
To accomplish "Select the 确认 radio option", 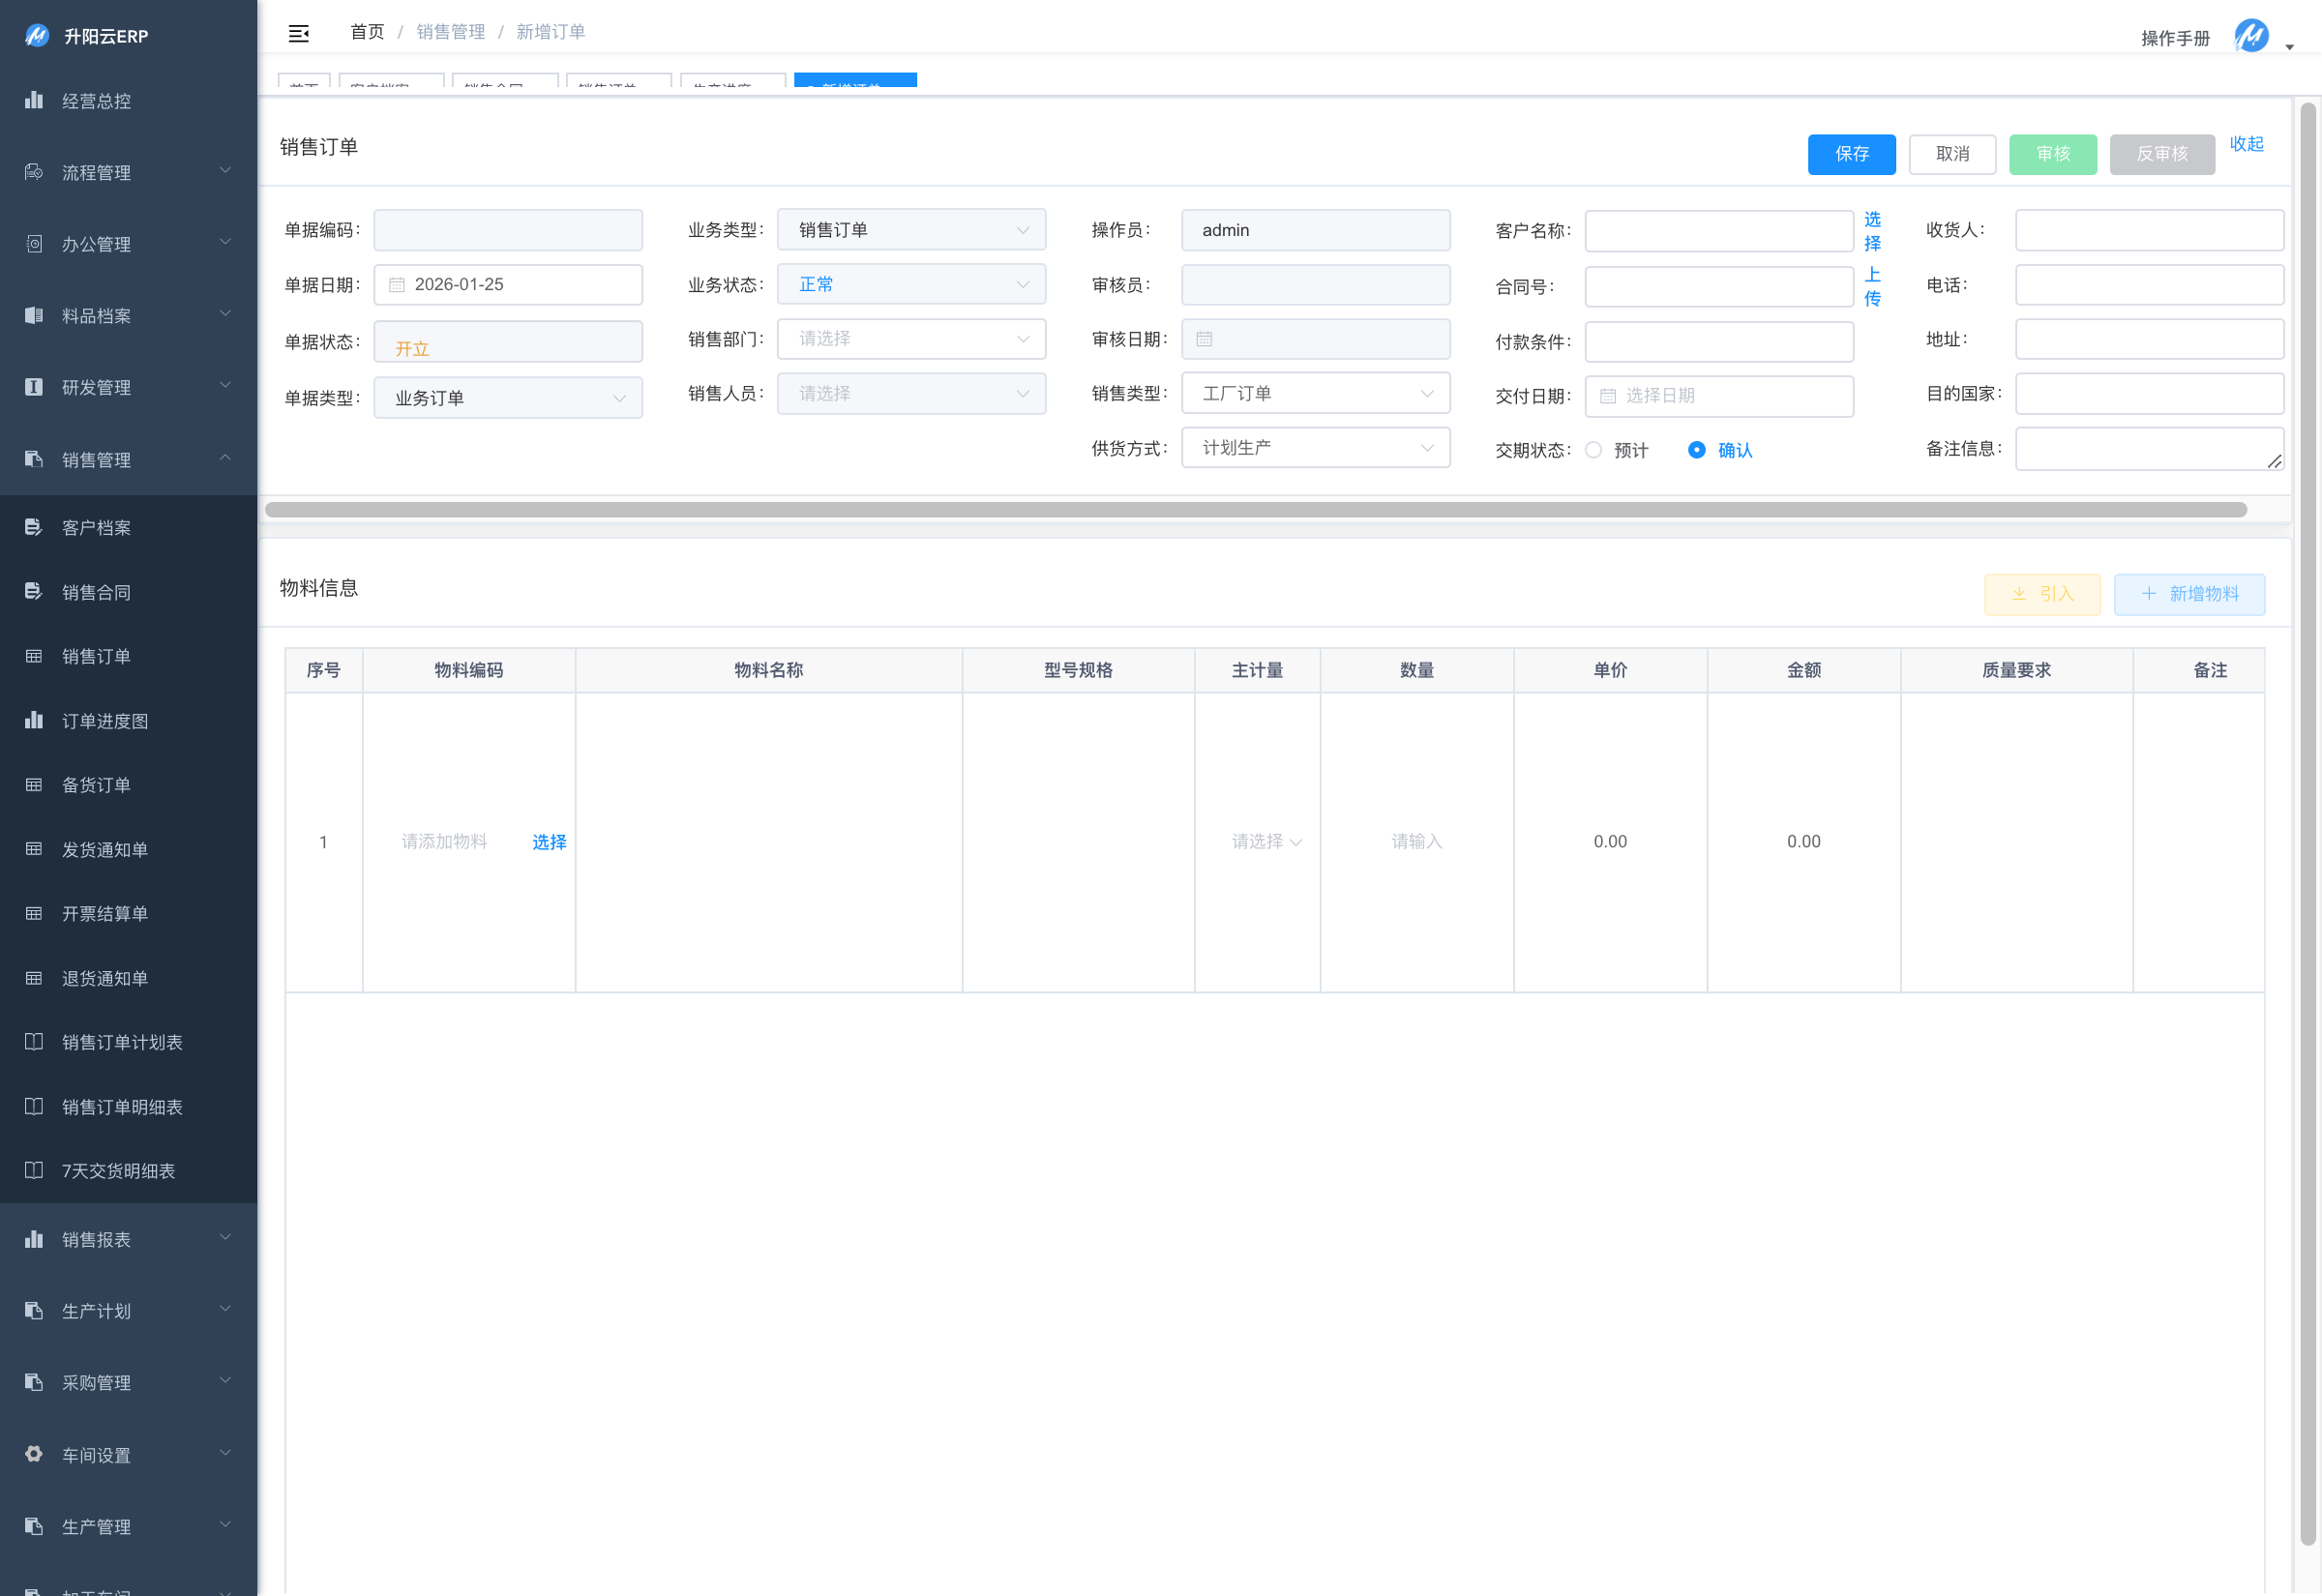I will tap(1697, 450).
